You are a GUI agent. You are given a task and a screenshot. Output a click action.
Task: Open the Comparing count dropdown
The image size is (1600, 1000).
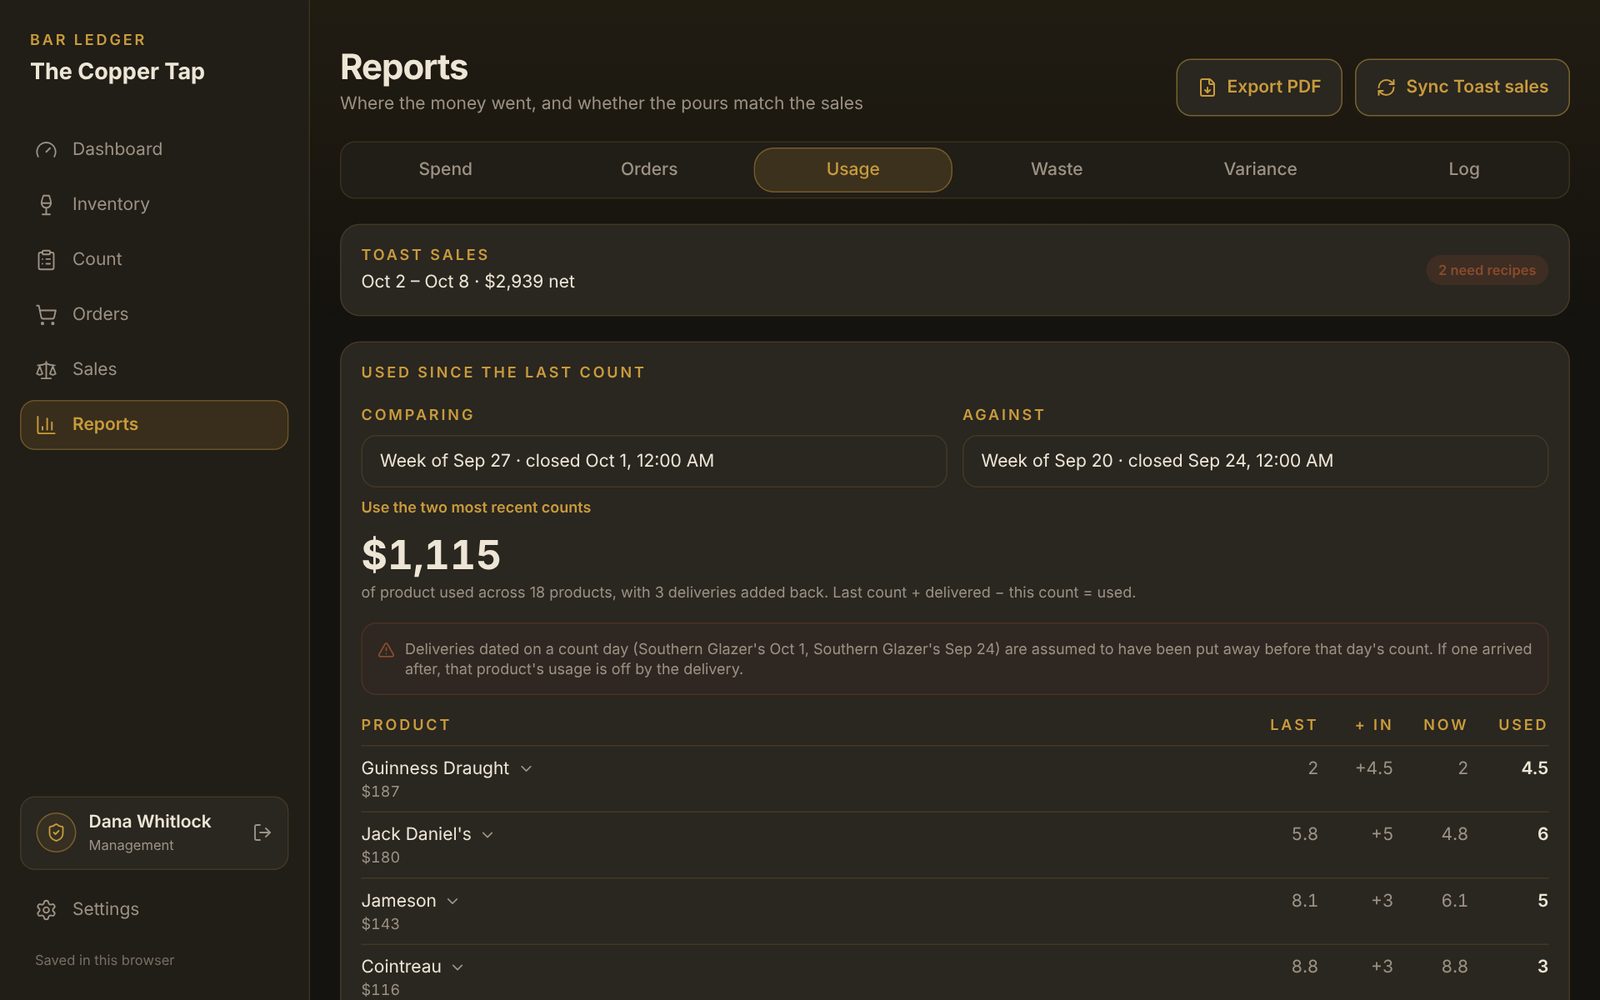[654, 461]
